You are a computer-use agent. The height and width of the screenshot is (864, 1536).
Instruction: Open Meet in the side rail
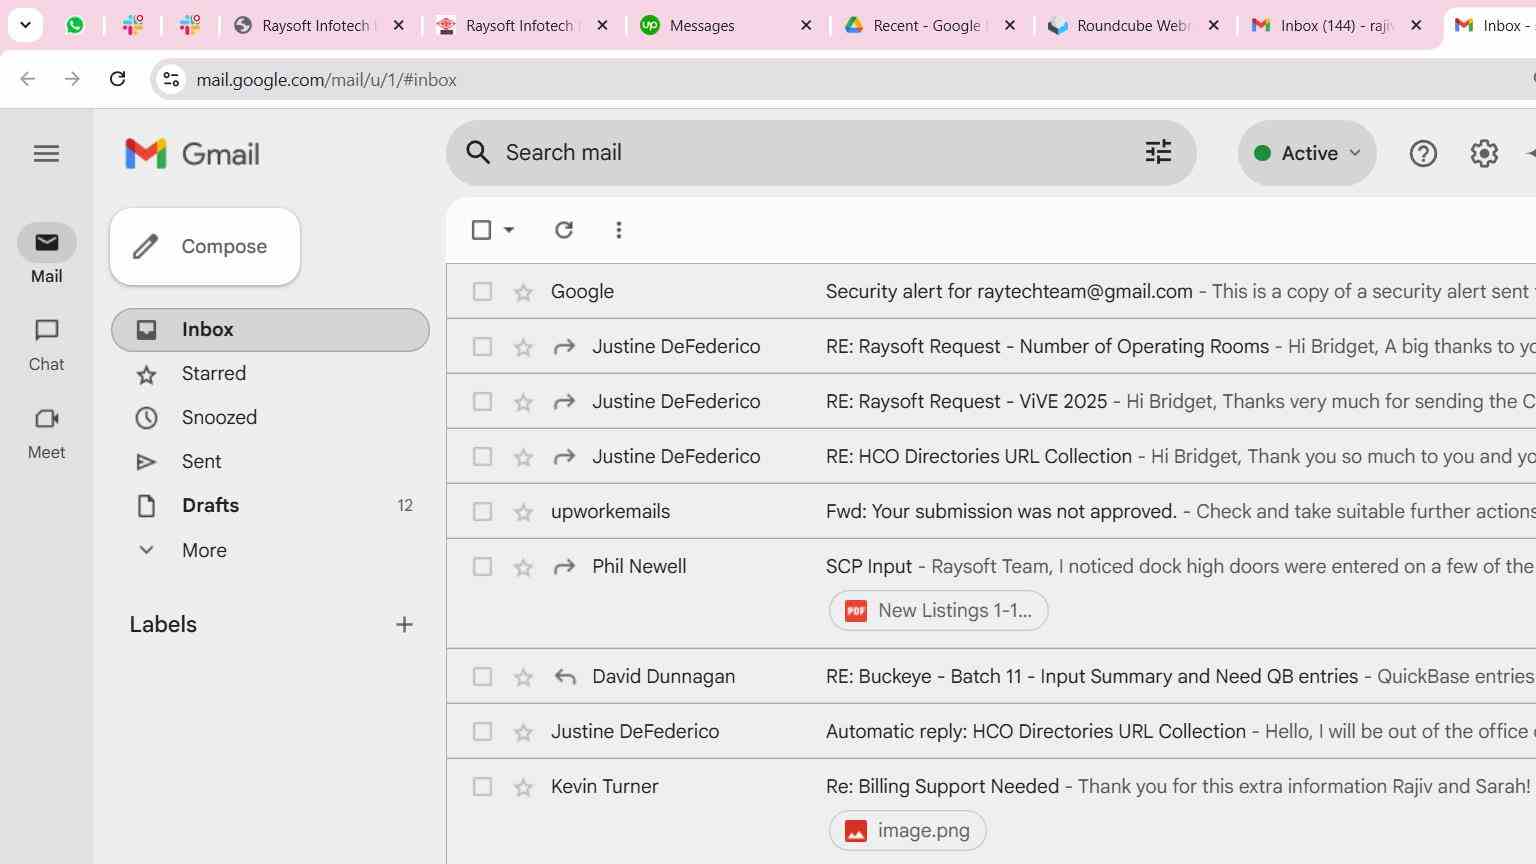pyautogui.click(x=46, y=433)
